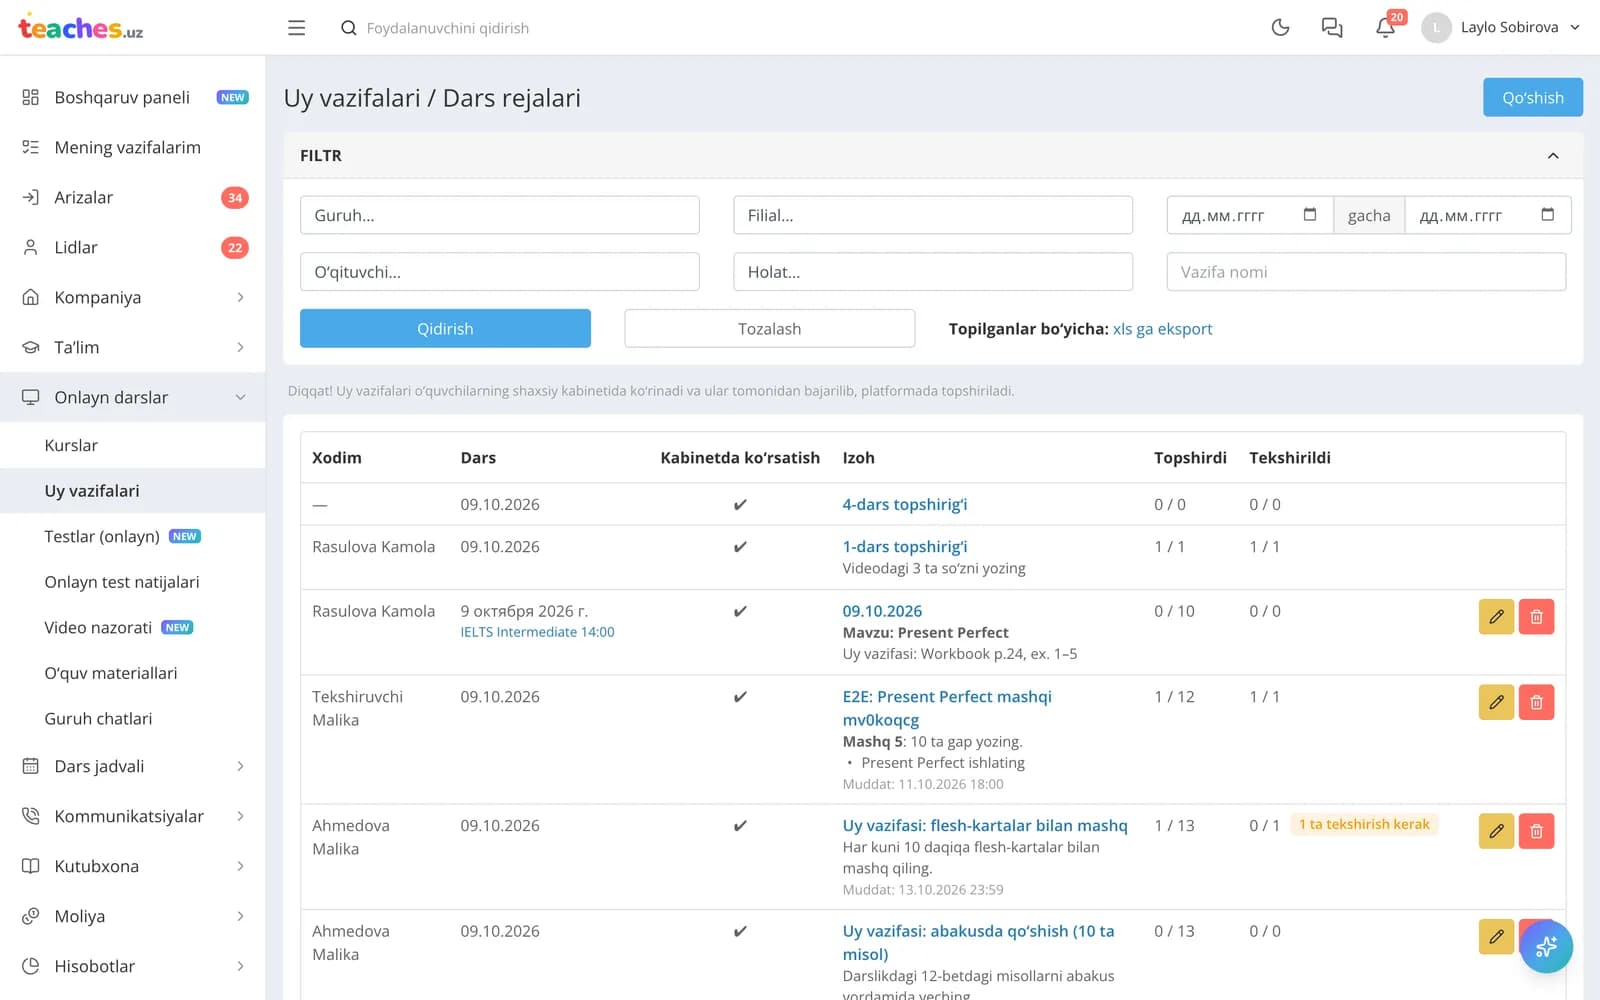
Task: Clear filters with Tozalash button
Action: [770, 329]
